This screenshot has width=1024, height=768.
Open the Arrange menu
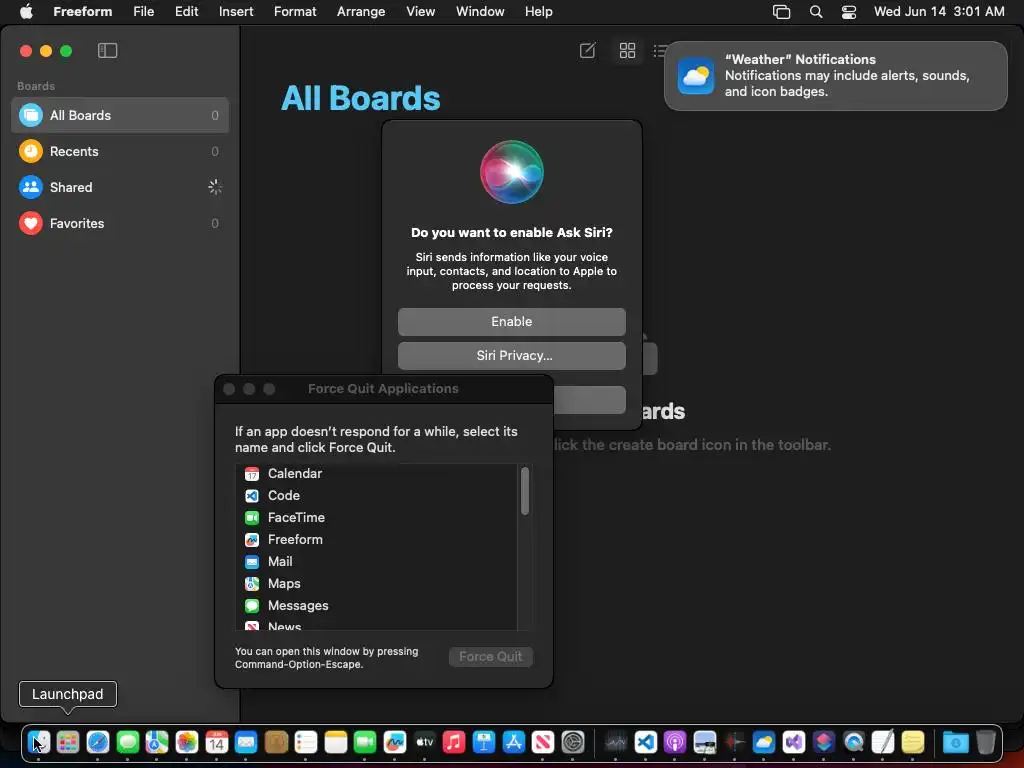(x=360, y=12)
